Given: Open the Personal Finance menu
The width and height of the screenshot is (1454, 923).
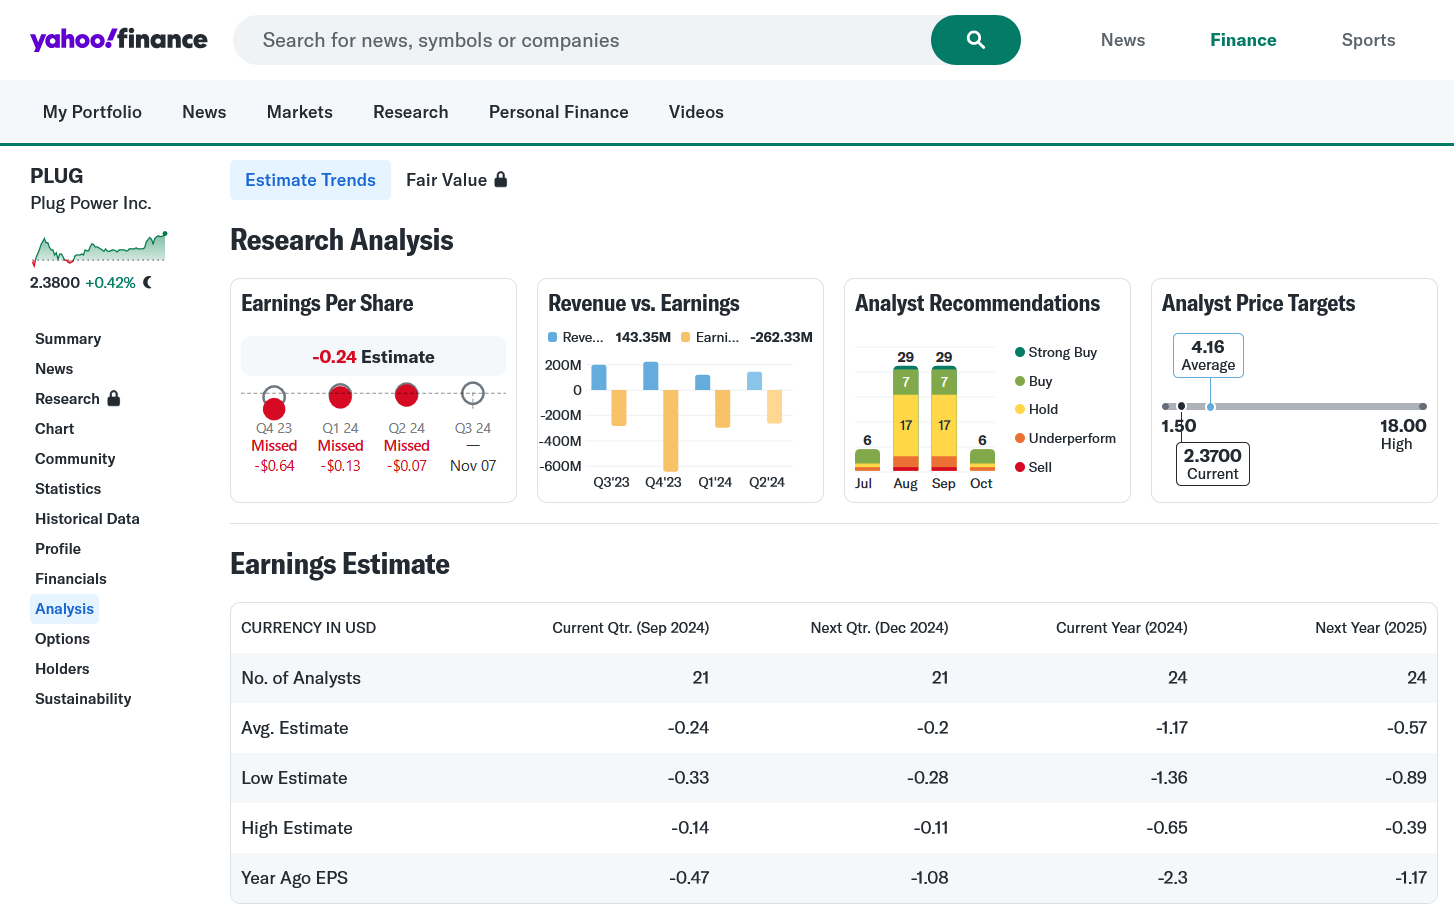Looking at the screenshot, I should 559,112.
